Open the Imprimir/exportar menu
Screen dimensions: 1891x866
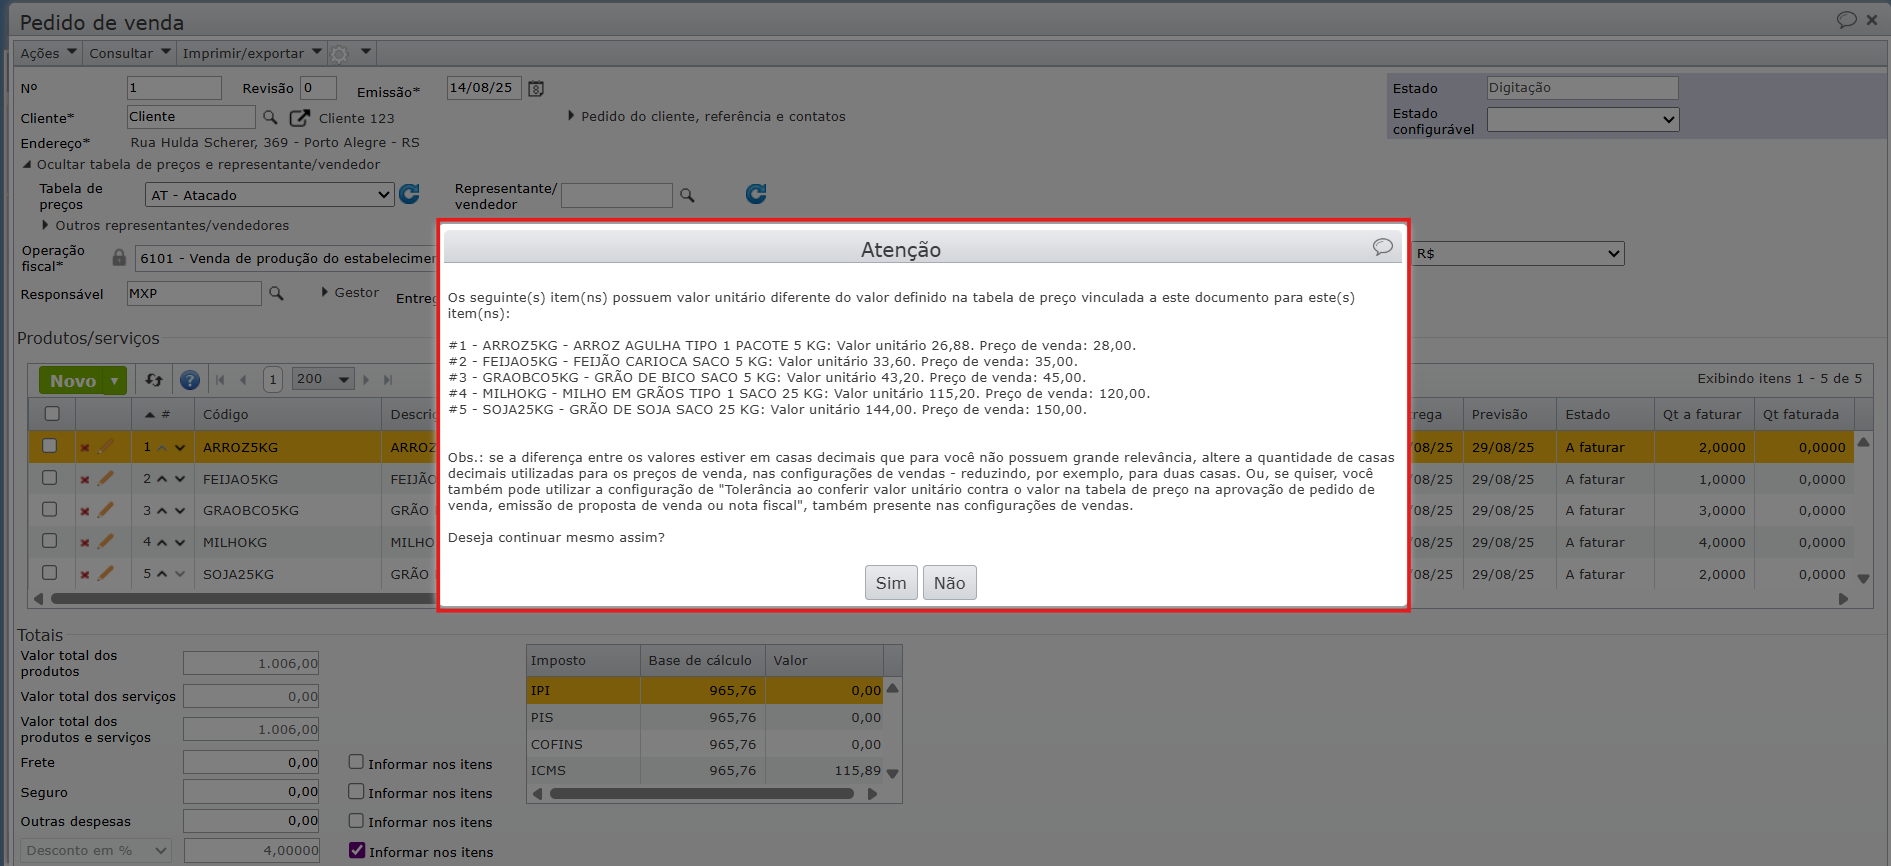252,53
